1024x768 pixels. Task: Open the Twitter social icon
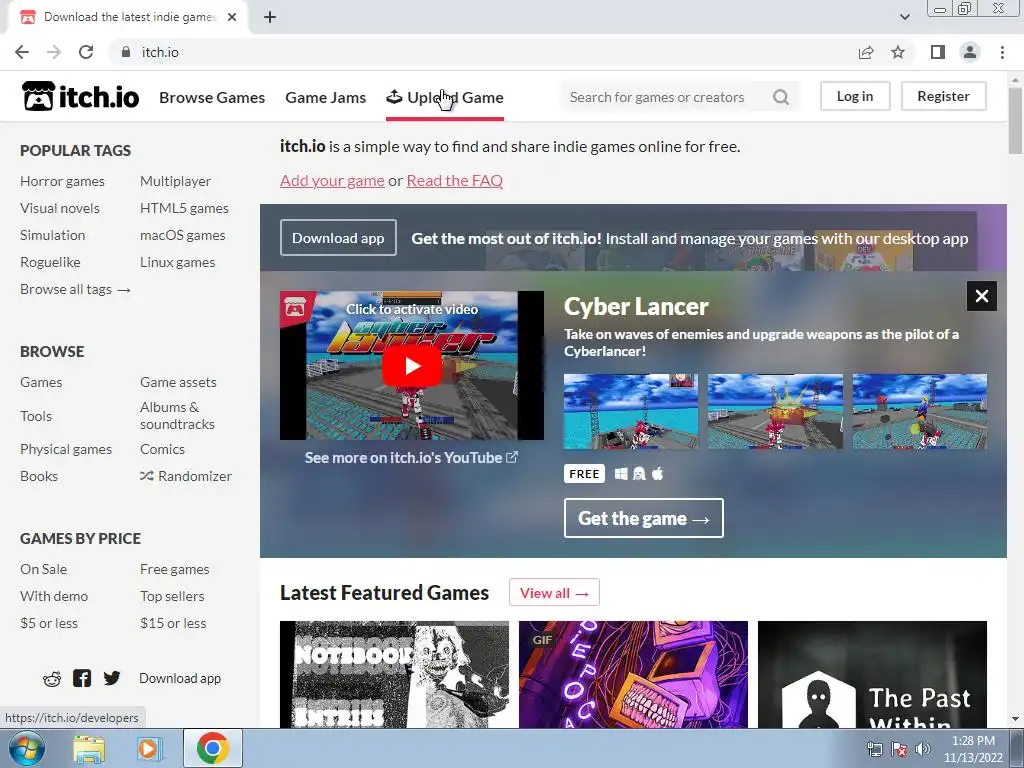[112, 678]
